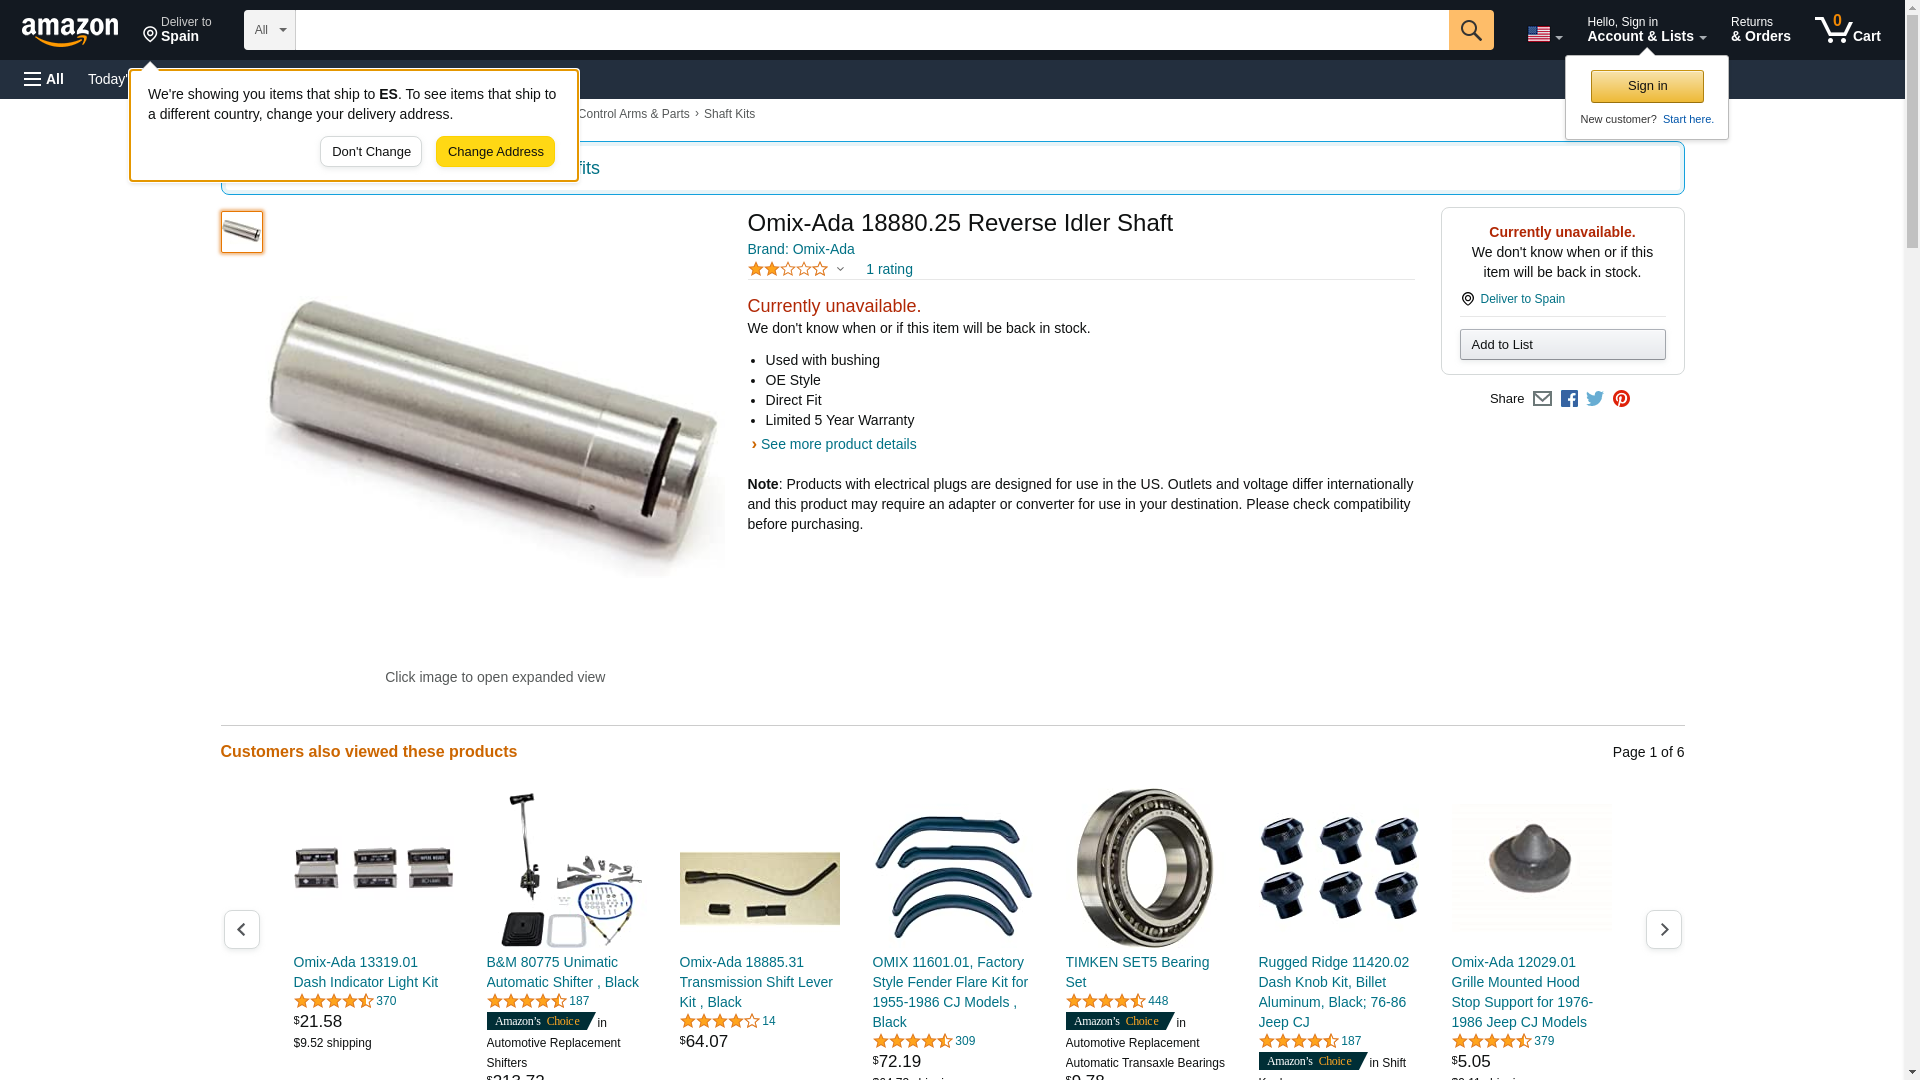Viewport: 1920px width, 1080px height.
Task: Share product via email icon
Action: (1542, 399)
